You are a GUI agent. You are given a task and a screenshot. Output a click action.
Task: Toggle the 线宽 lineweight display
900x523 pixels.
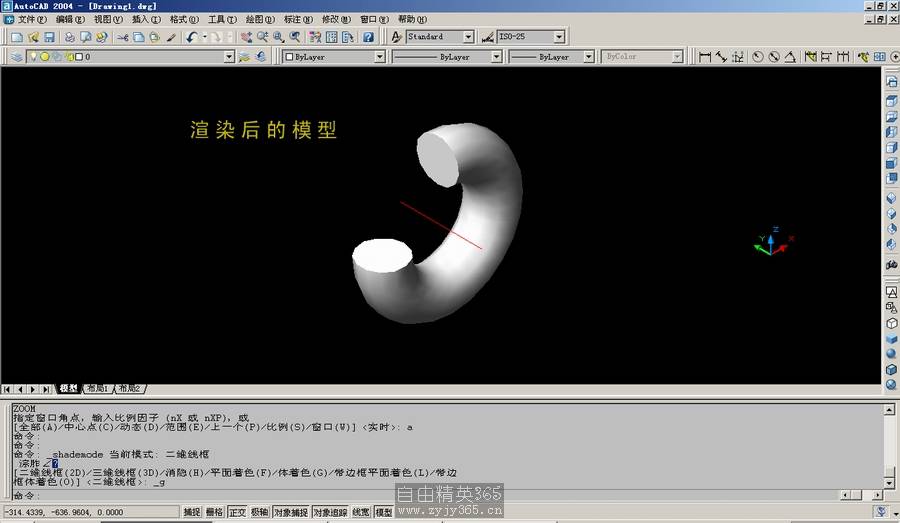[x=361, y=512]
